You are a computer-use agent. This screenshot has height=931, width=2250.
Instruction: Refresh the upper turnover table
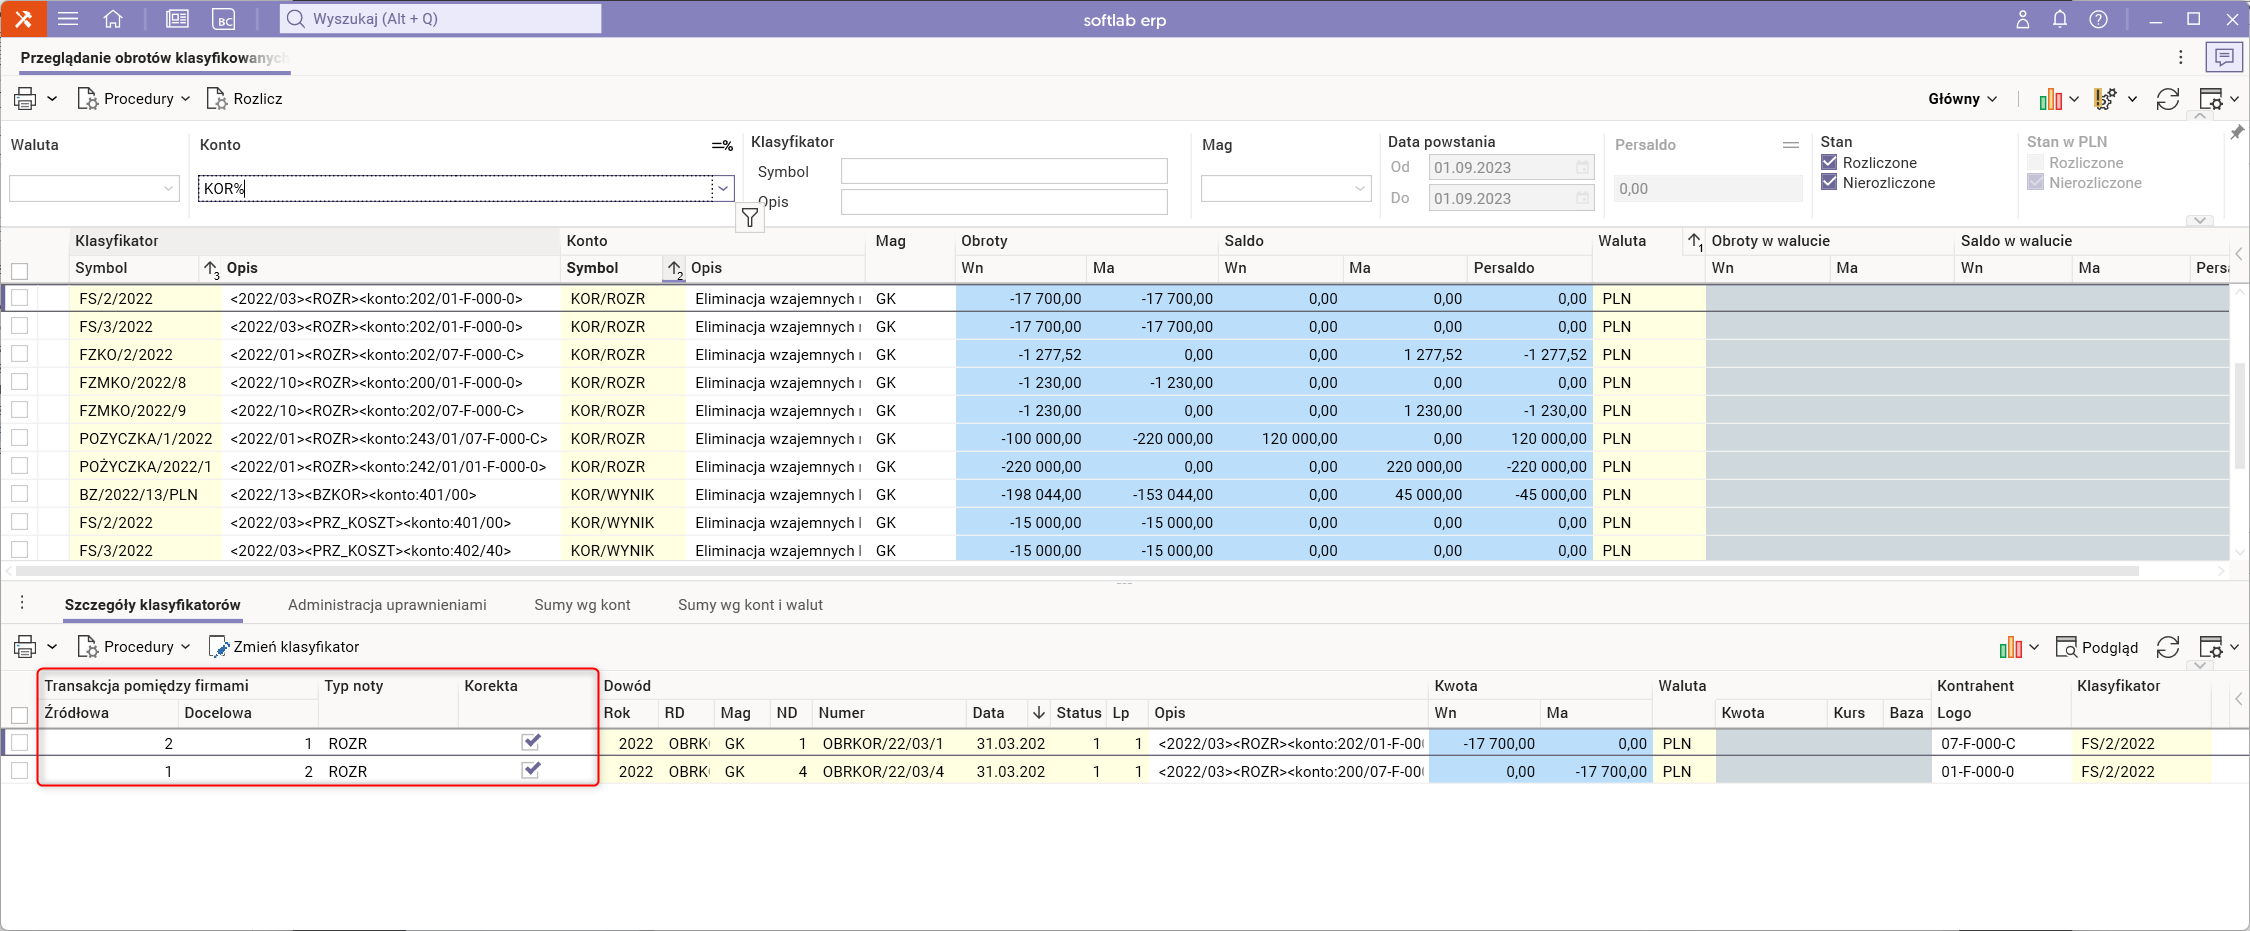(x=2167, y=99)
